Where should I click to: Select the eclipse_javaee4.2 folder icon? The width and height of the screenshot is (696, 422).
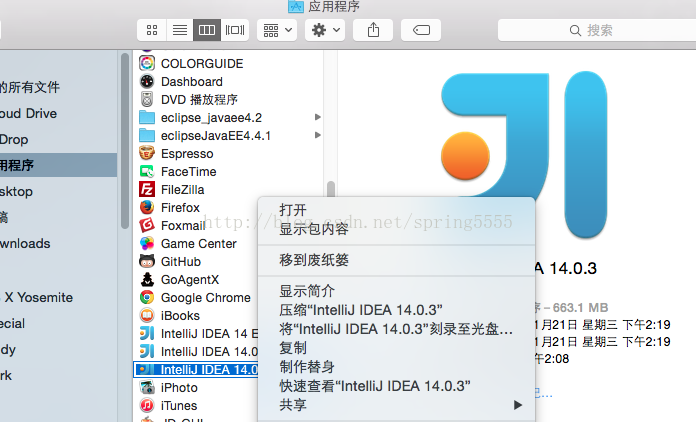(147, 117)
